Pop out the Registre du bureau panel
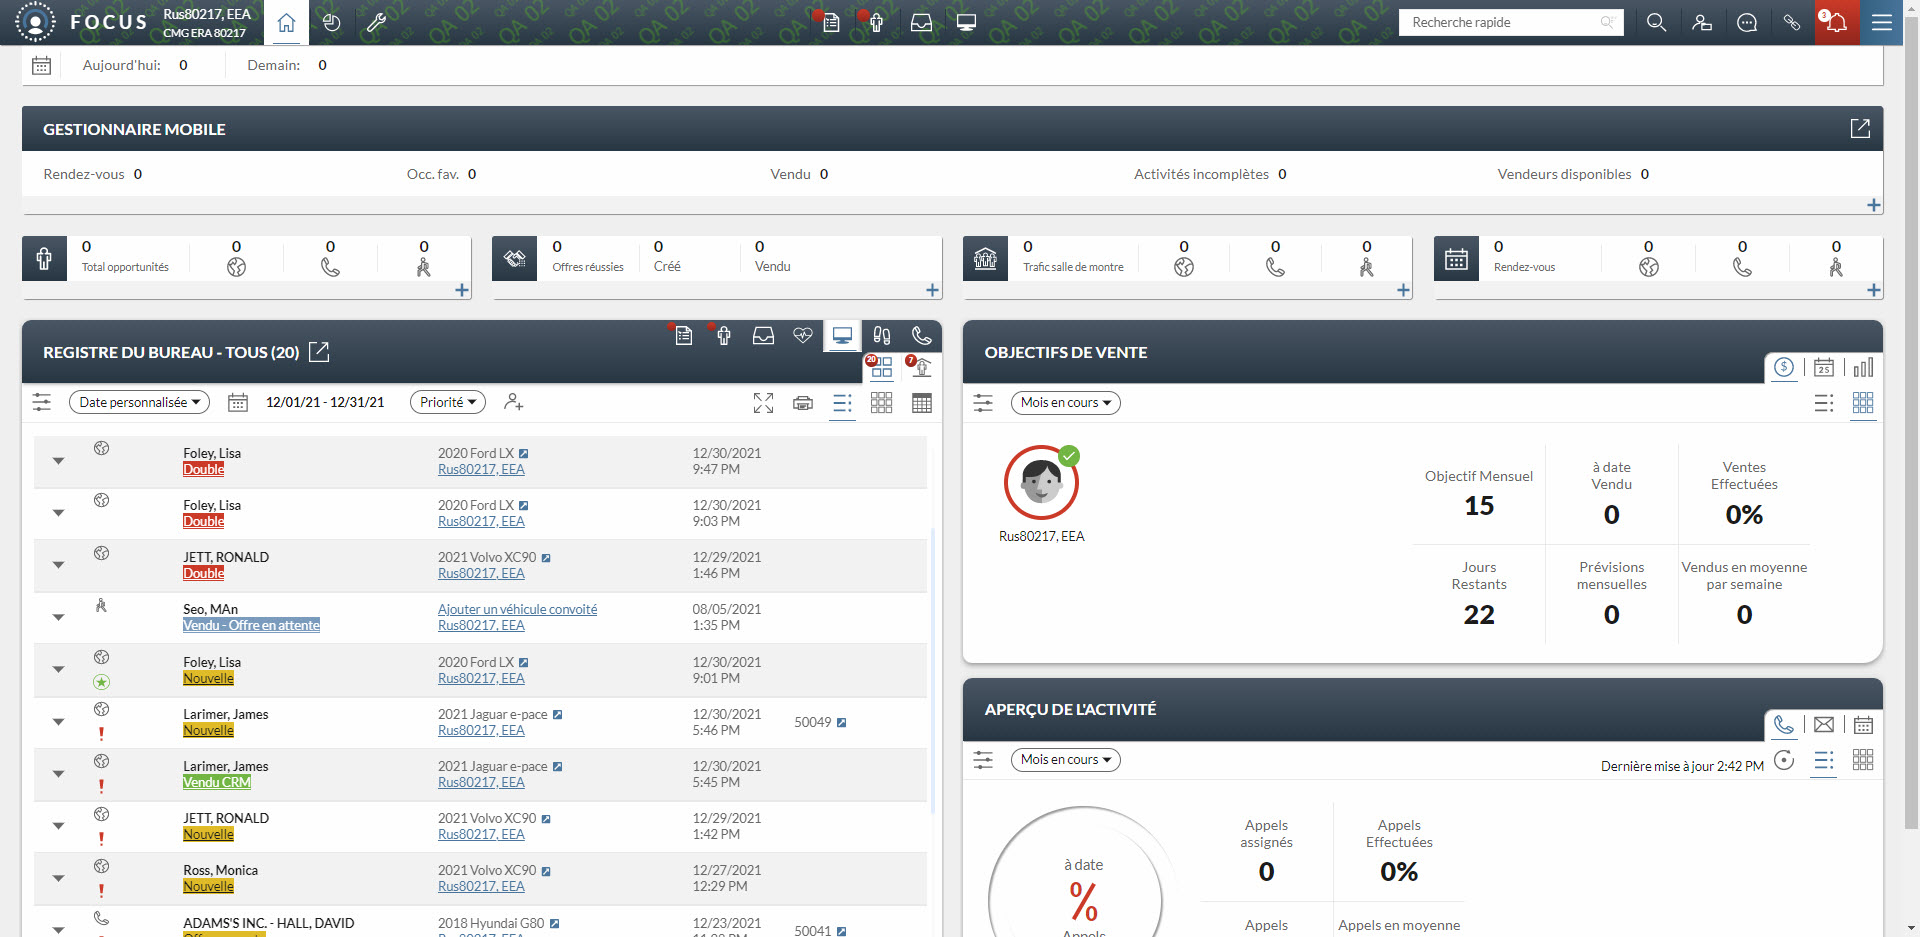1920x937 pixels. 319,352
